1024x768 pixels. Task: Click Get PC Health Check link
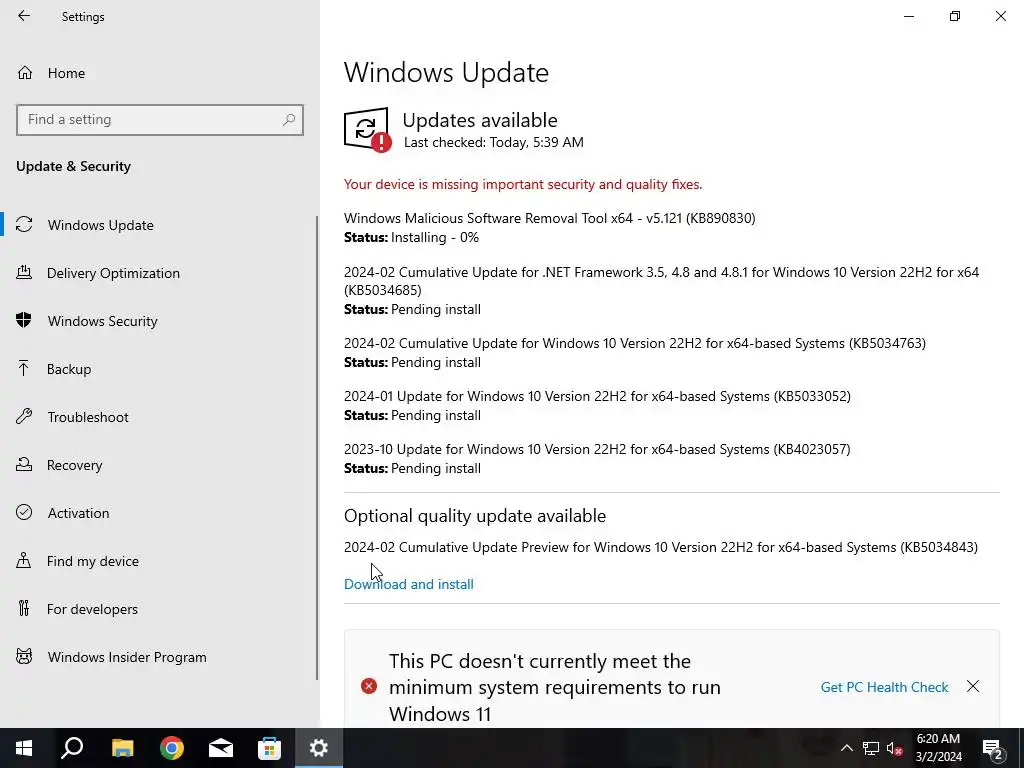pos(884,687)
